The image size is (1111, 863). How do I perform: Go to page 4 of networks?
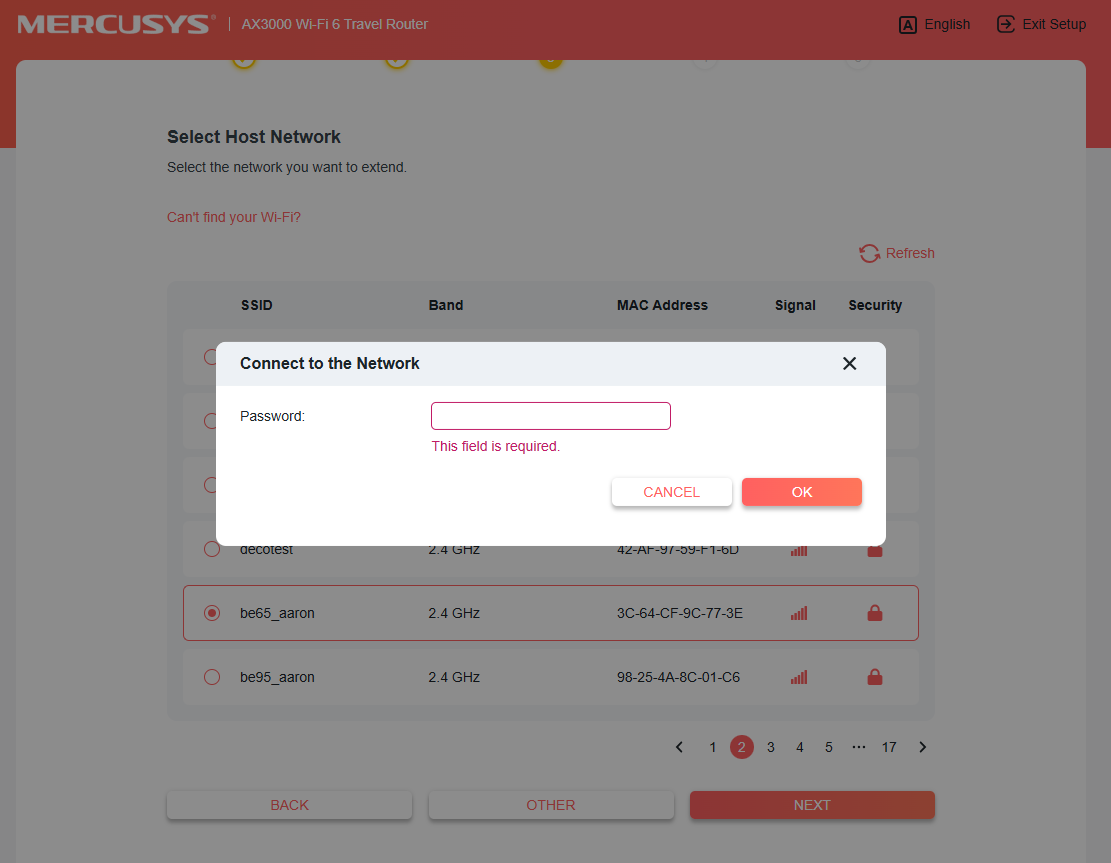tap(799, 747)
